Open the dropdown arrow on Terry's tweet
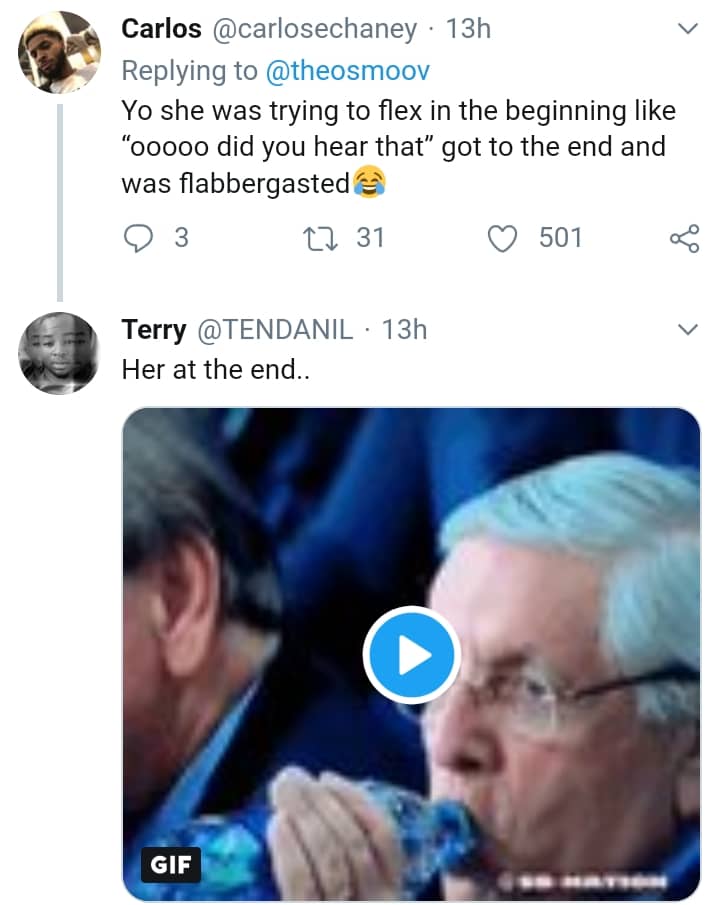This screenshot has width=720, height=905. pyautogui.click(x=687, y=329)
